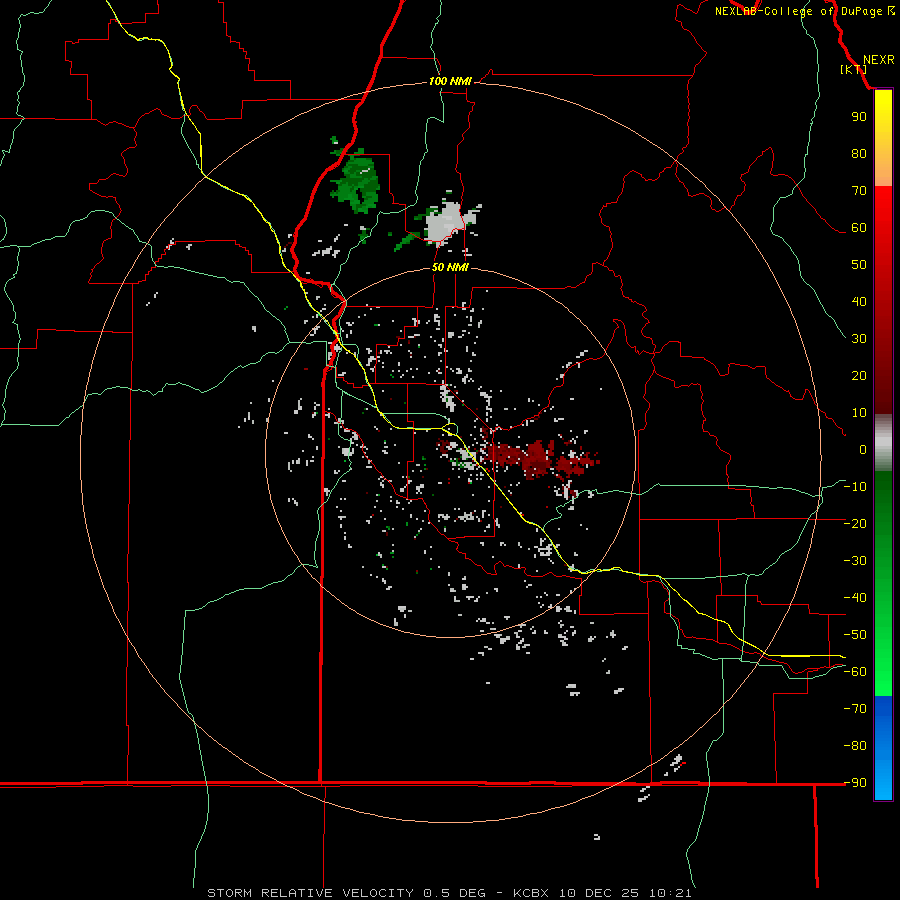Click the "0" scale label

pyautogui.click(x=863, y=449)
